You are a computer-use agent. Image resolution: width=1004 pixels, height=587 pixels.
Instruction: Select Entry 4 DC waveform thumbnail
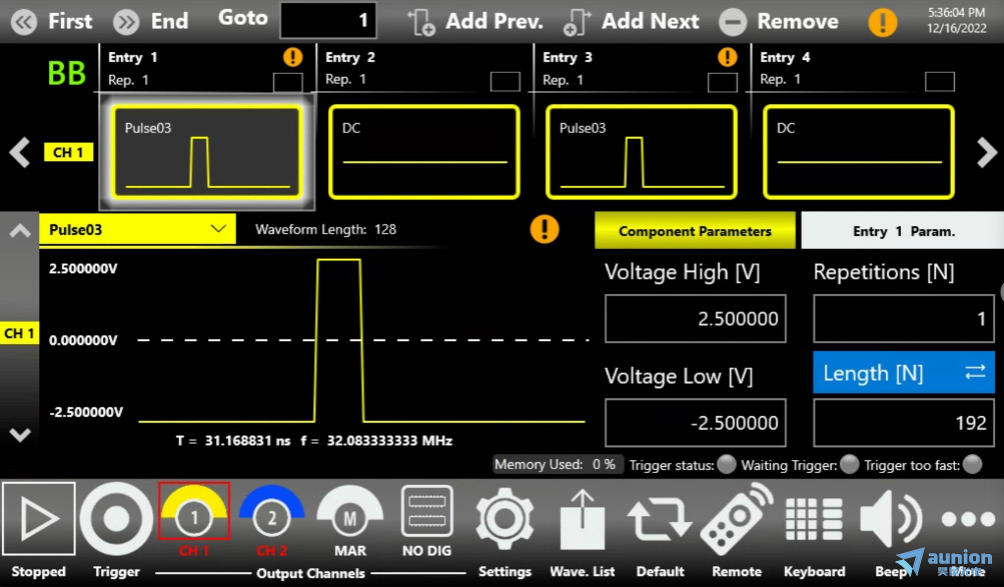point(858,152)
